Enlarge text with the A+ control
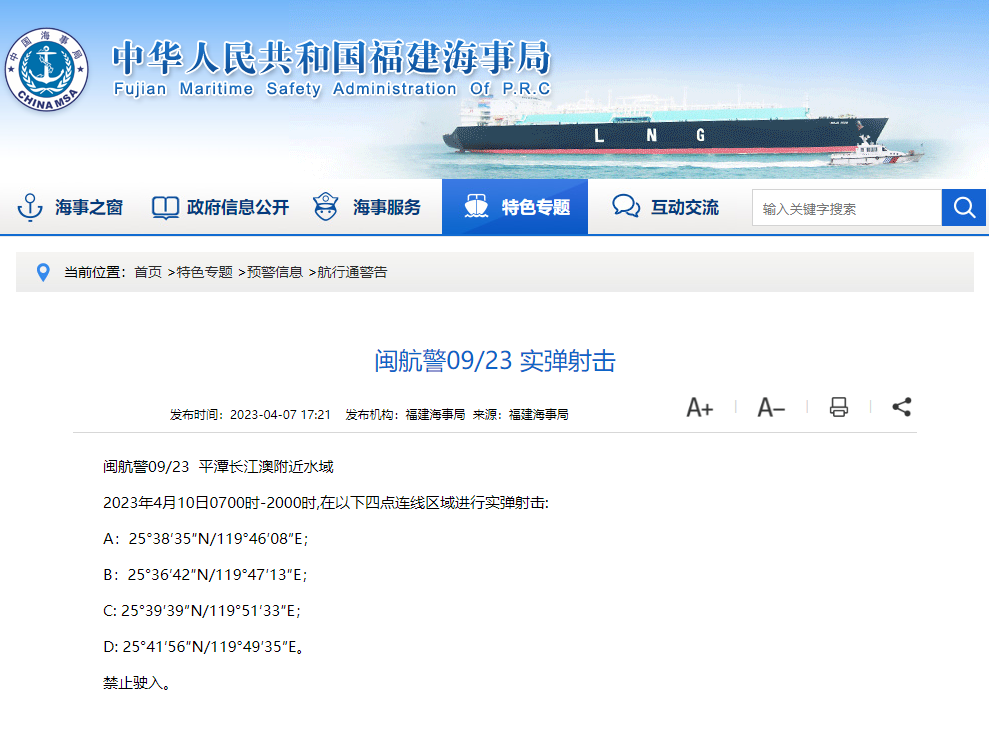 click(699, 407)
